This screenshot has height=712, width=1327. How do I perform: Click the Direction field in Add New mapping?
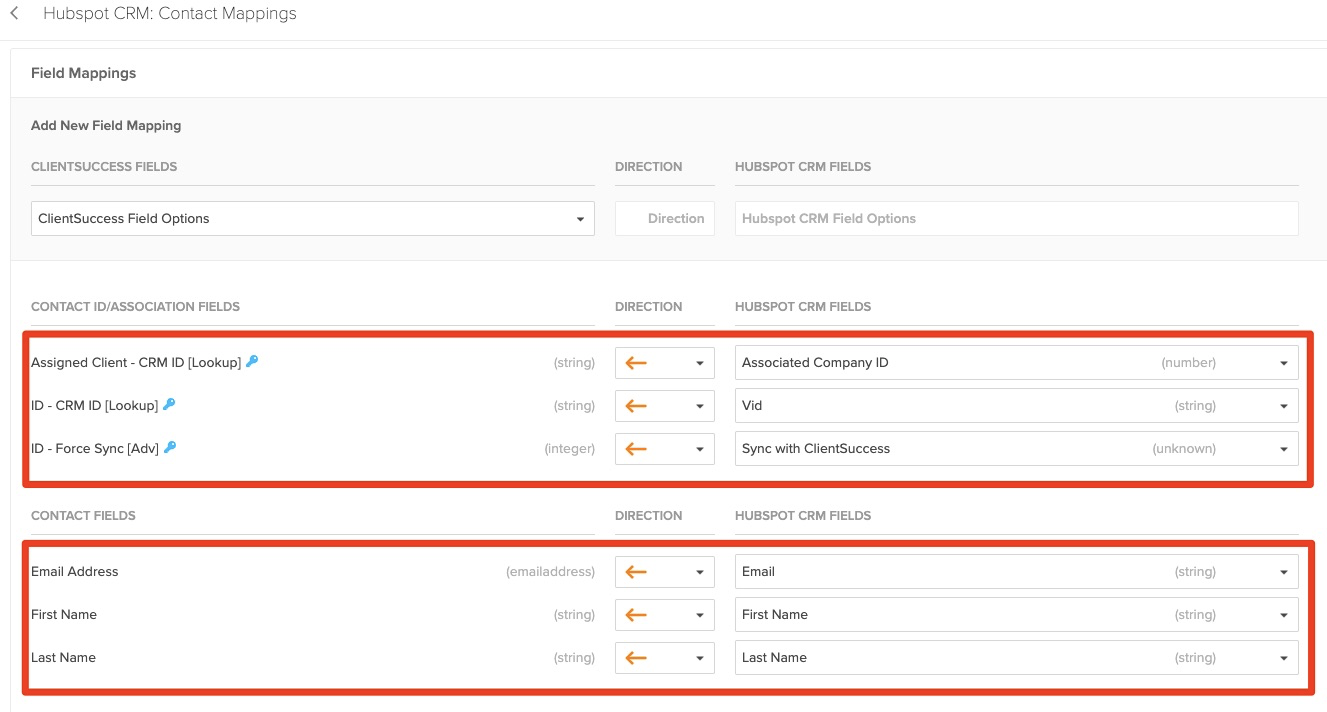click(665, 219)
